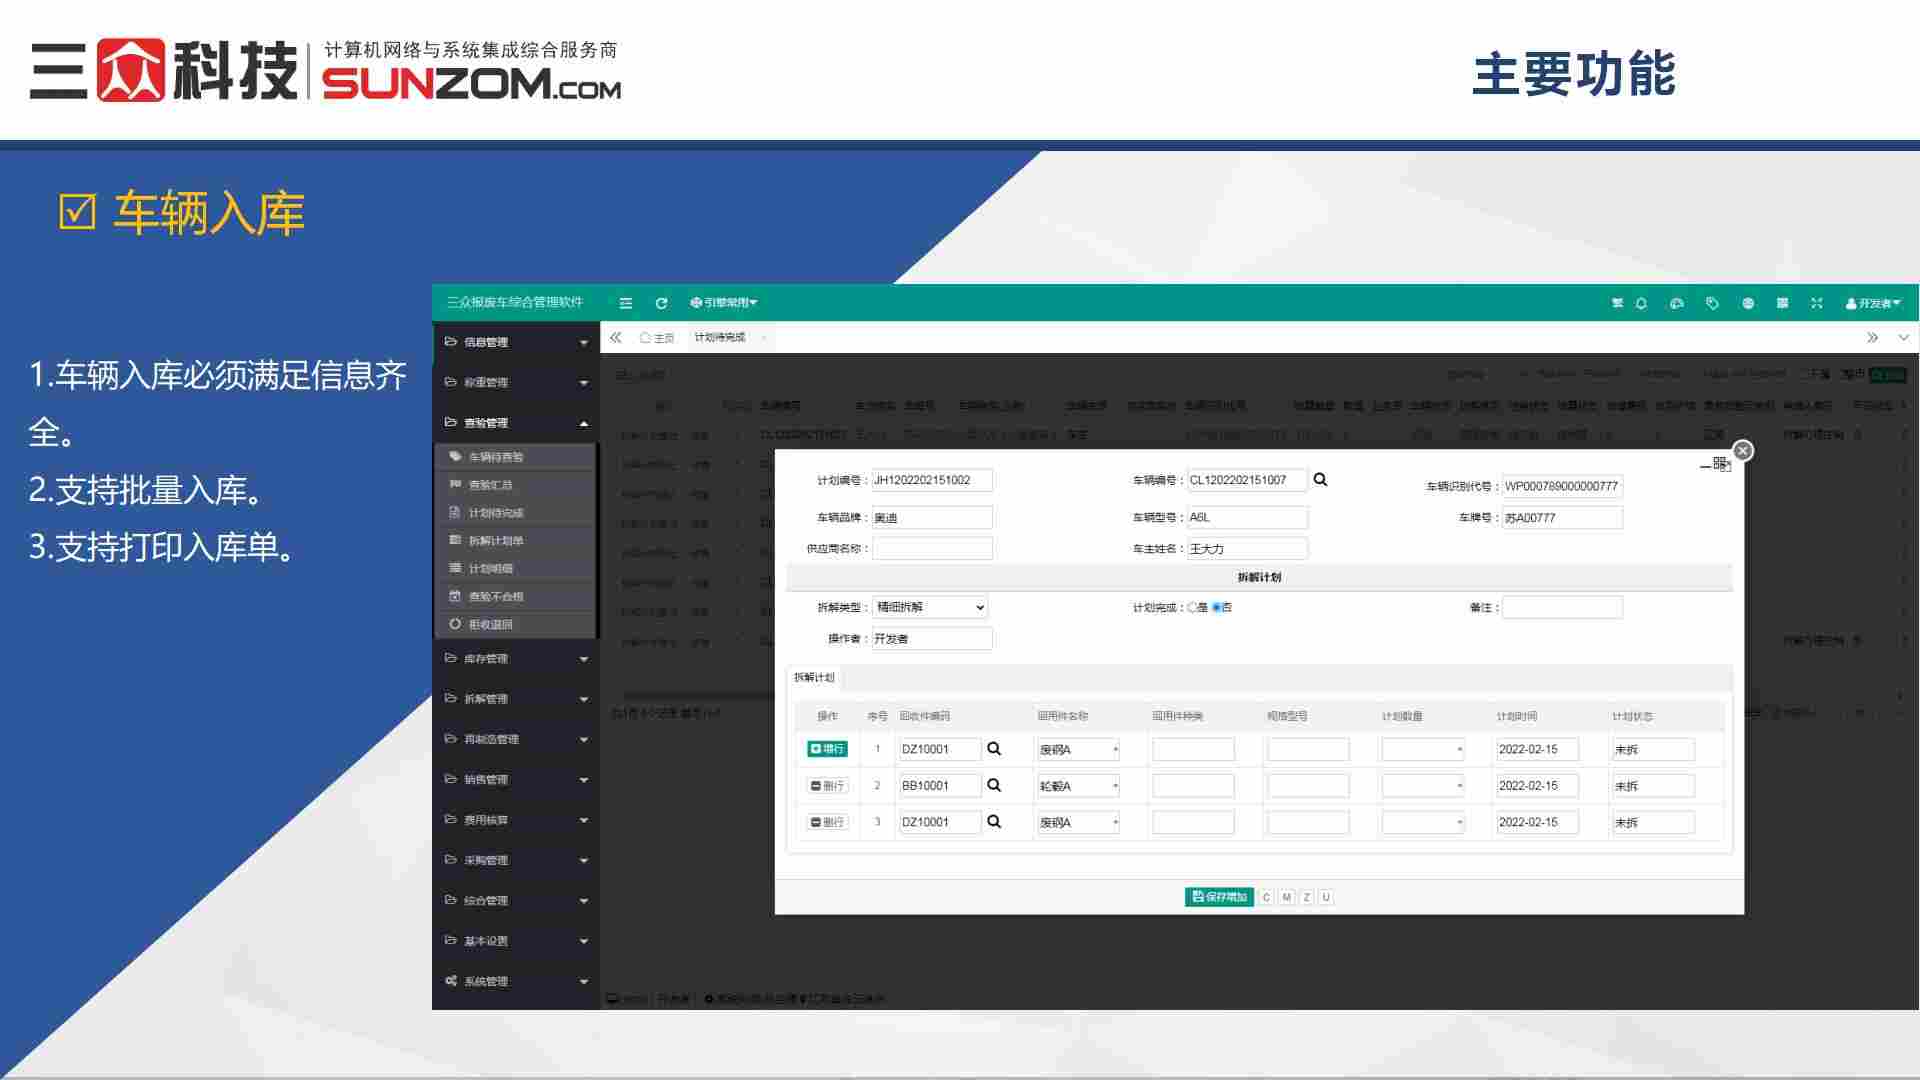Select 否 for plan completed

[x=1217, y=608]
